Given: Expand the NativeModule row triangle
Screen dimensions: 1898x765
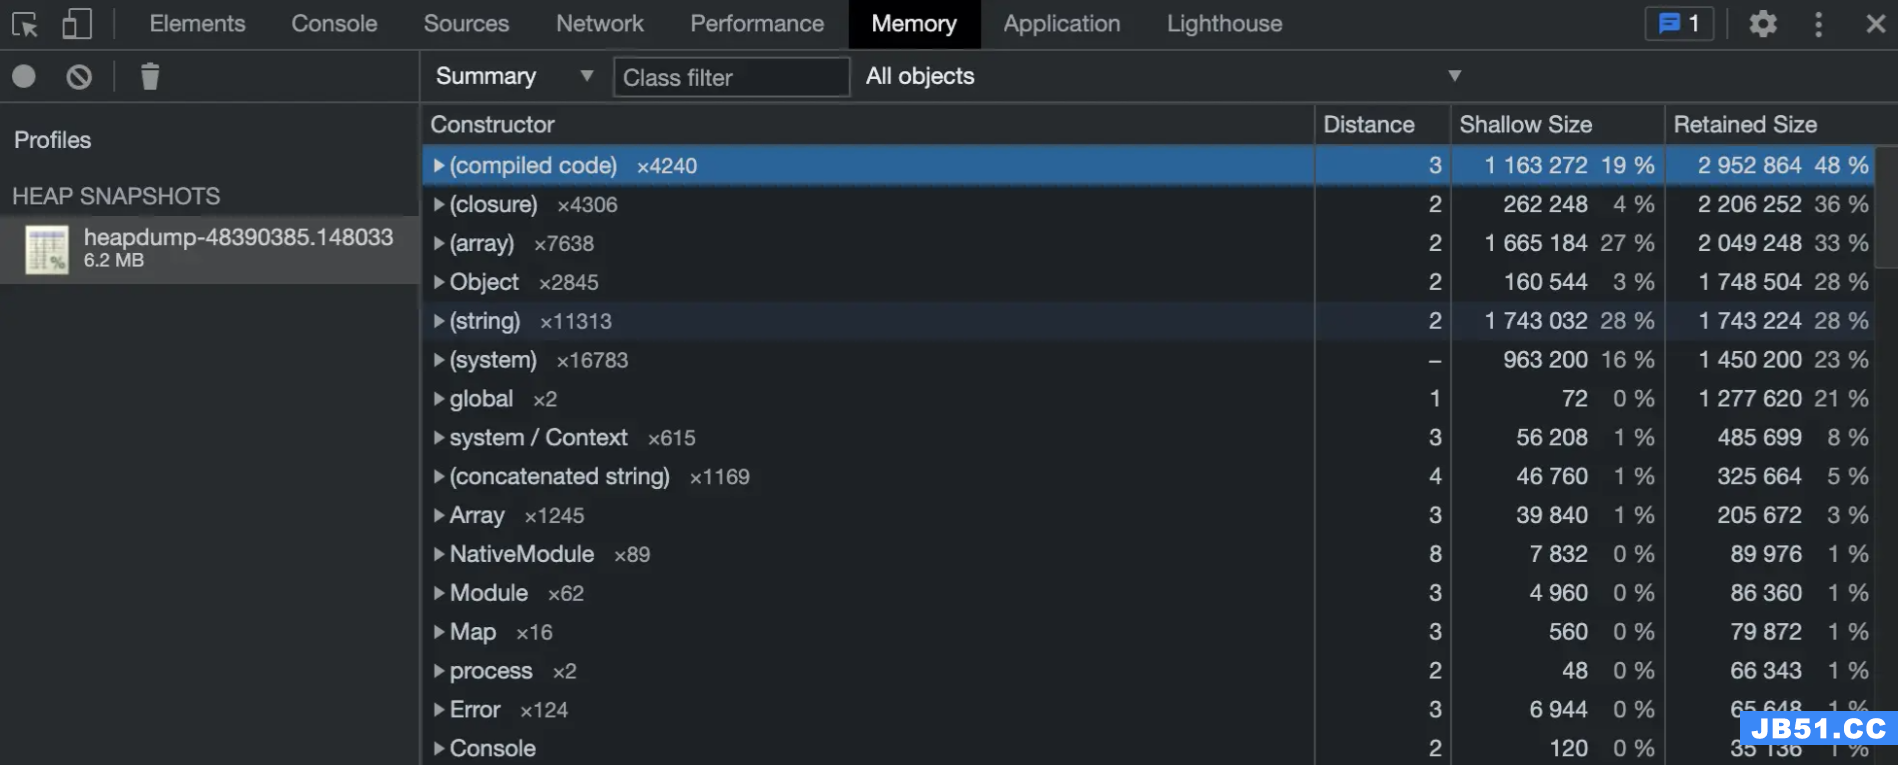Looking at the screenshot, I should click(x=438, y=554).
